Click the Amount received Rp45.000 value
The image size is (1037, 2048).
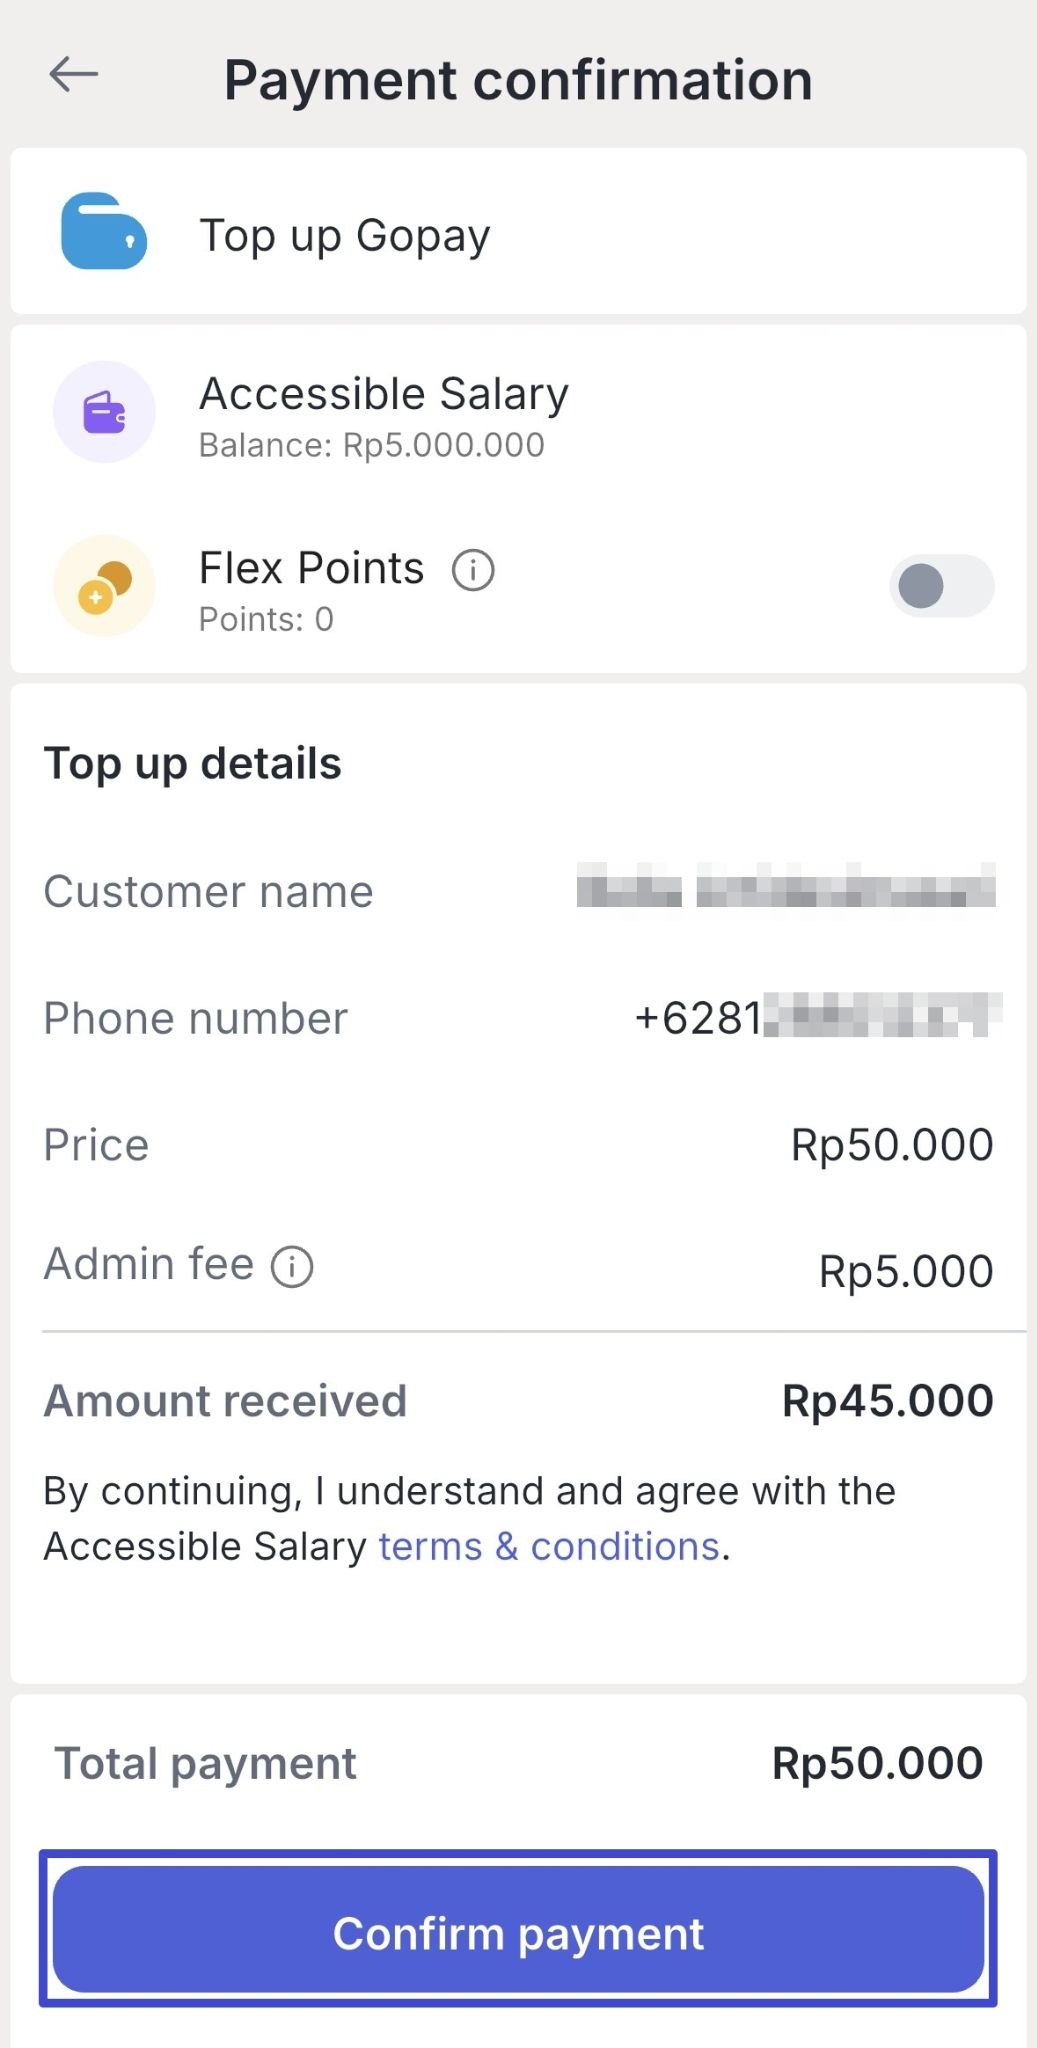click(887, 1401)
